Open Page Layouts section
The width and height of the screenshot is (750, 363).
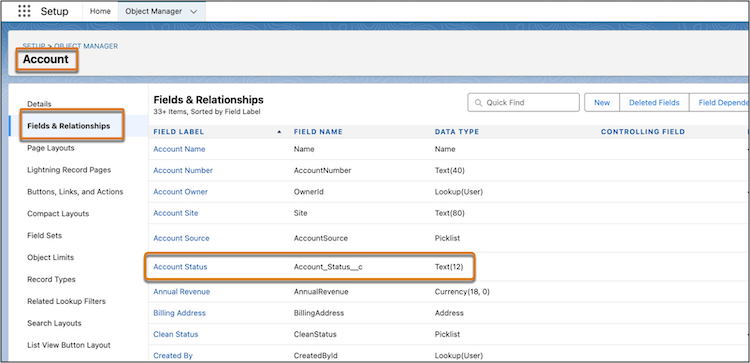click(51, 148)
